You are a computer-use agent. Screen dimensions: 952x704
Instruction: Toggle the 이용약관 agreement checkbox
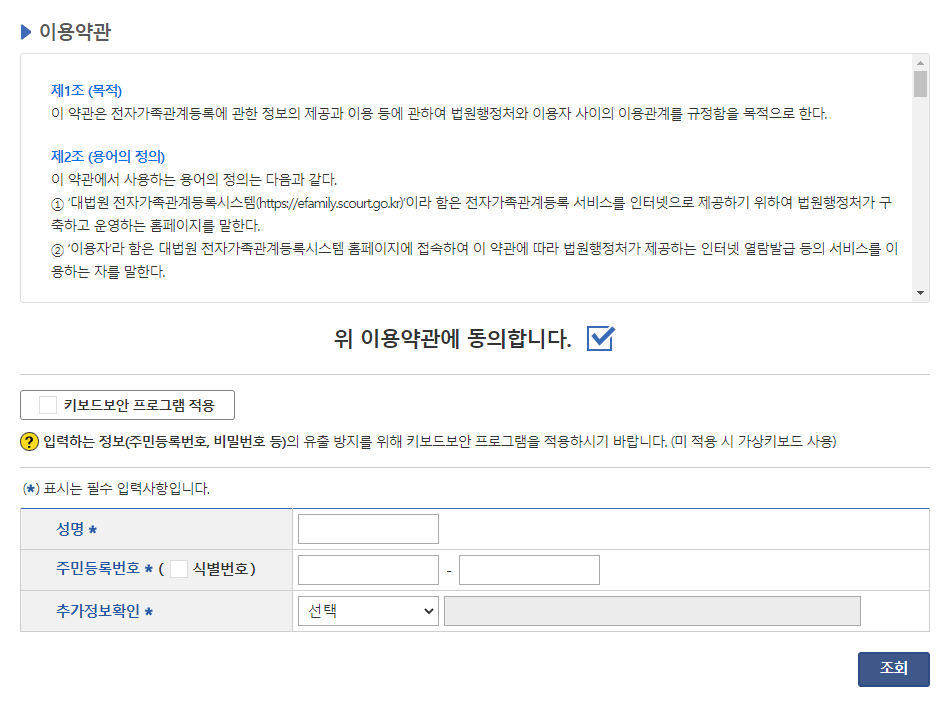tap(600, 339)
